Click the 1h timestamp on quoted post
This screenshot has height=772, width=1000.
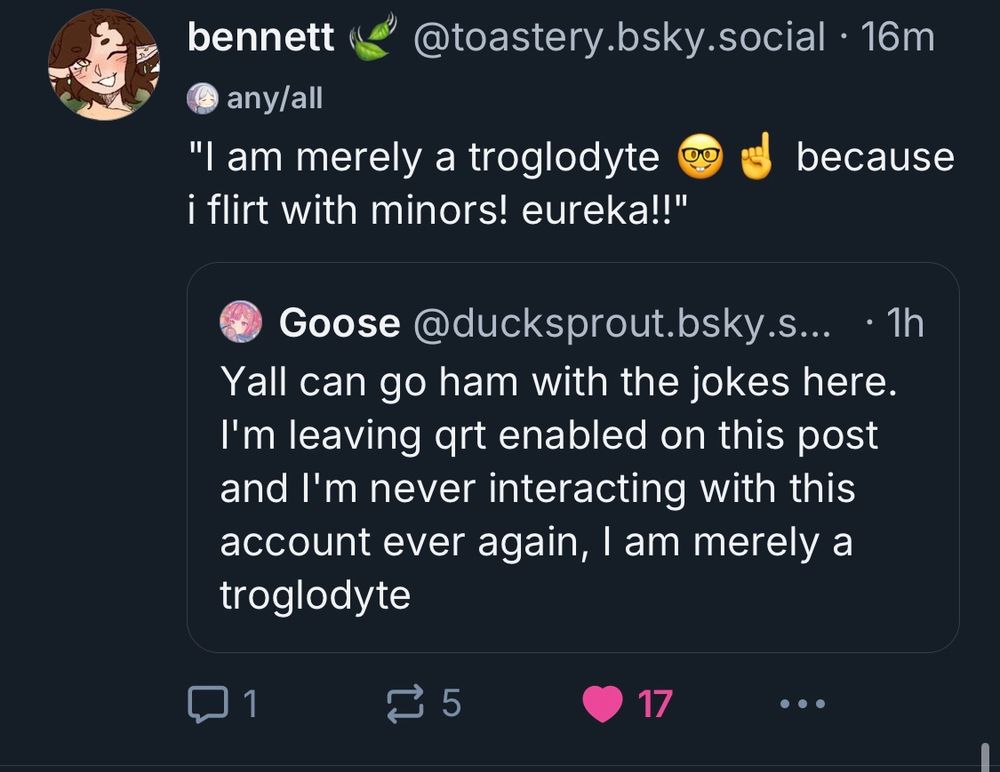[x=906, y=323]
